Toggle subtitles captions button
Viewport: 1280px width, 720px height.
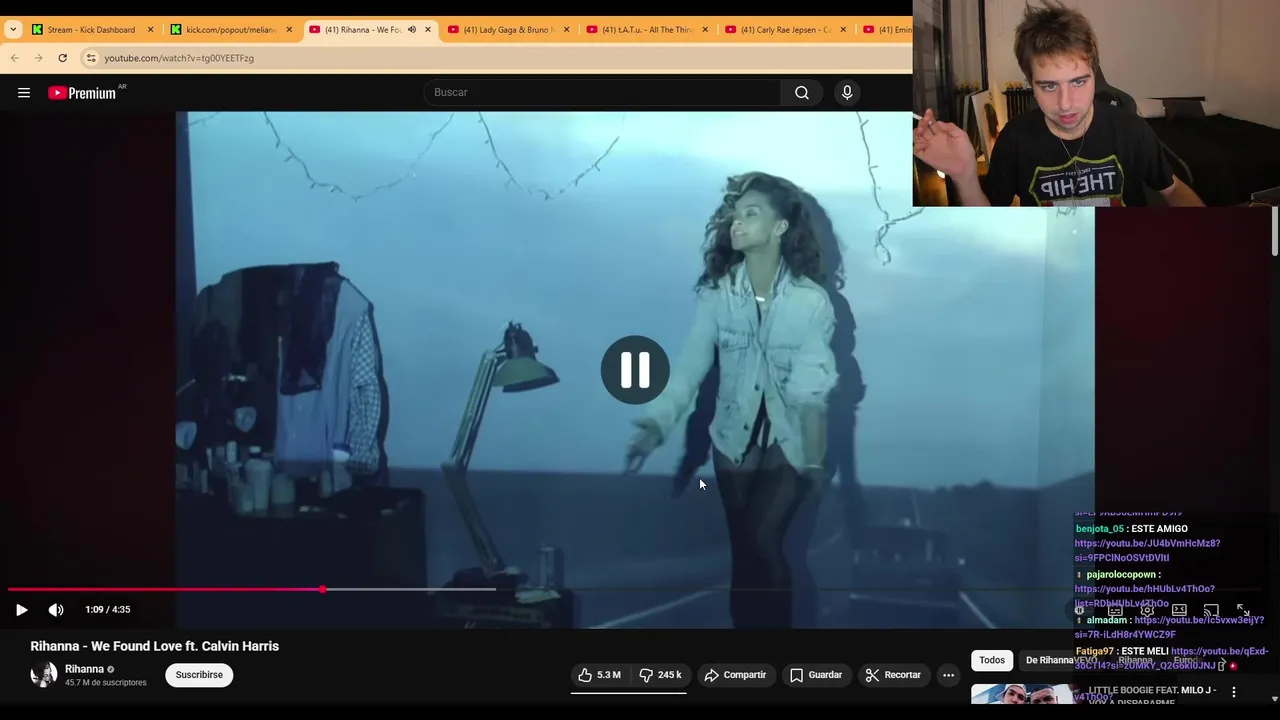[1115, 610]
